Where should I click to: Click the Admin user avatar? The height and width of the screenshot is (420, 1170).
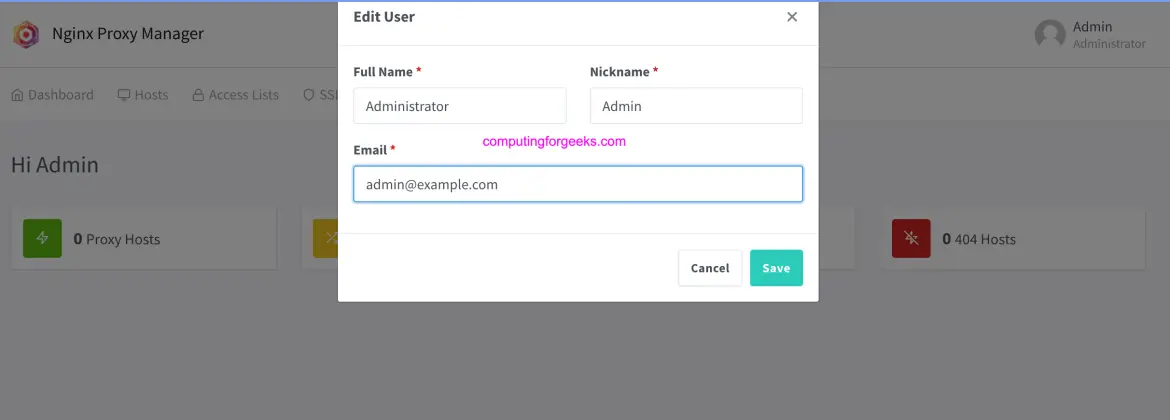(x=1050, y=35)
